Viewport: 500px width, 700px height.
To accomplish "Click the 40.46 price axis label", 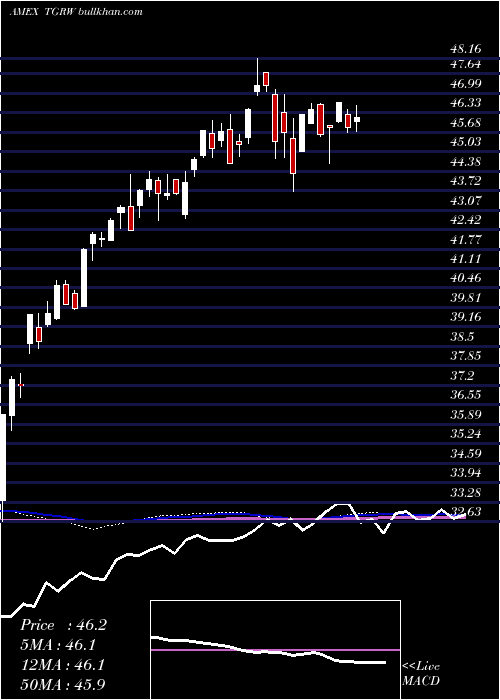I will tap(465, 278).
